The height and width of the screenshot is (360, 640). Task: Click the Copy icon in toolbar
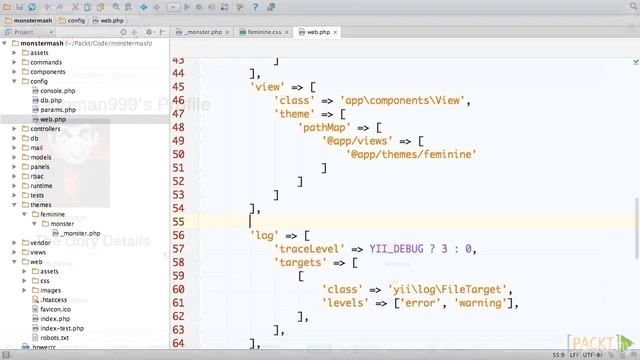pos(87,7)
